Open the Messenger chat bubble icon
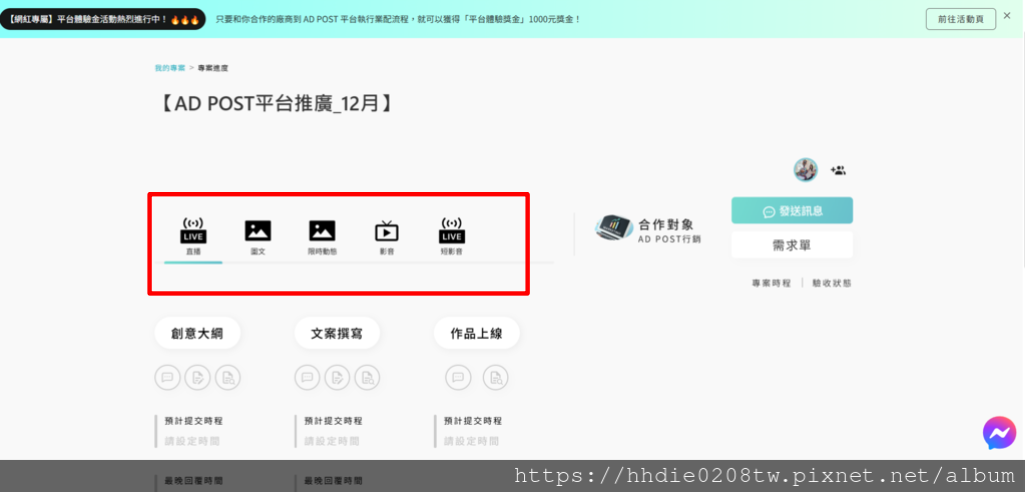 tap(999, 433)
